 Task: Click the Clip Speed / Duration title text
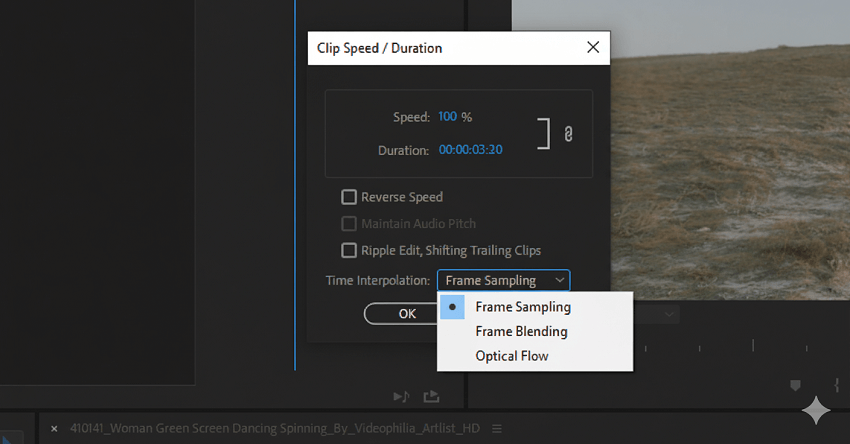[379, 48]
